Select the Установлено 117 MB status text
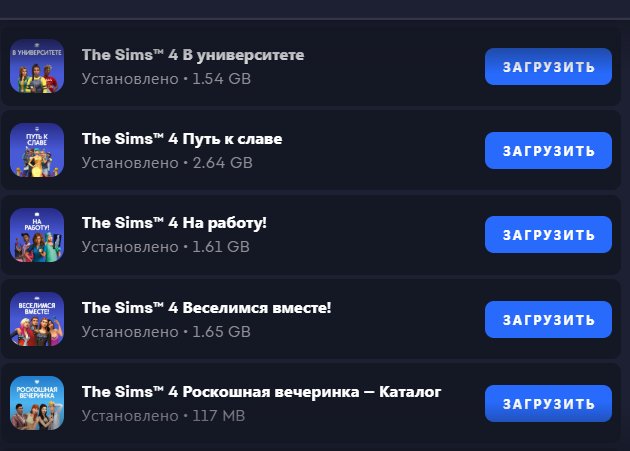 164,416
